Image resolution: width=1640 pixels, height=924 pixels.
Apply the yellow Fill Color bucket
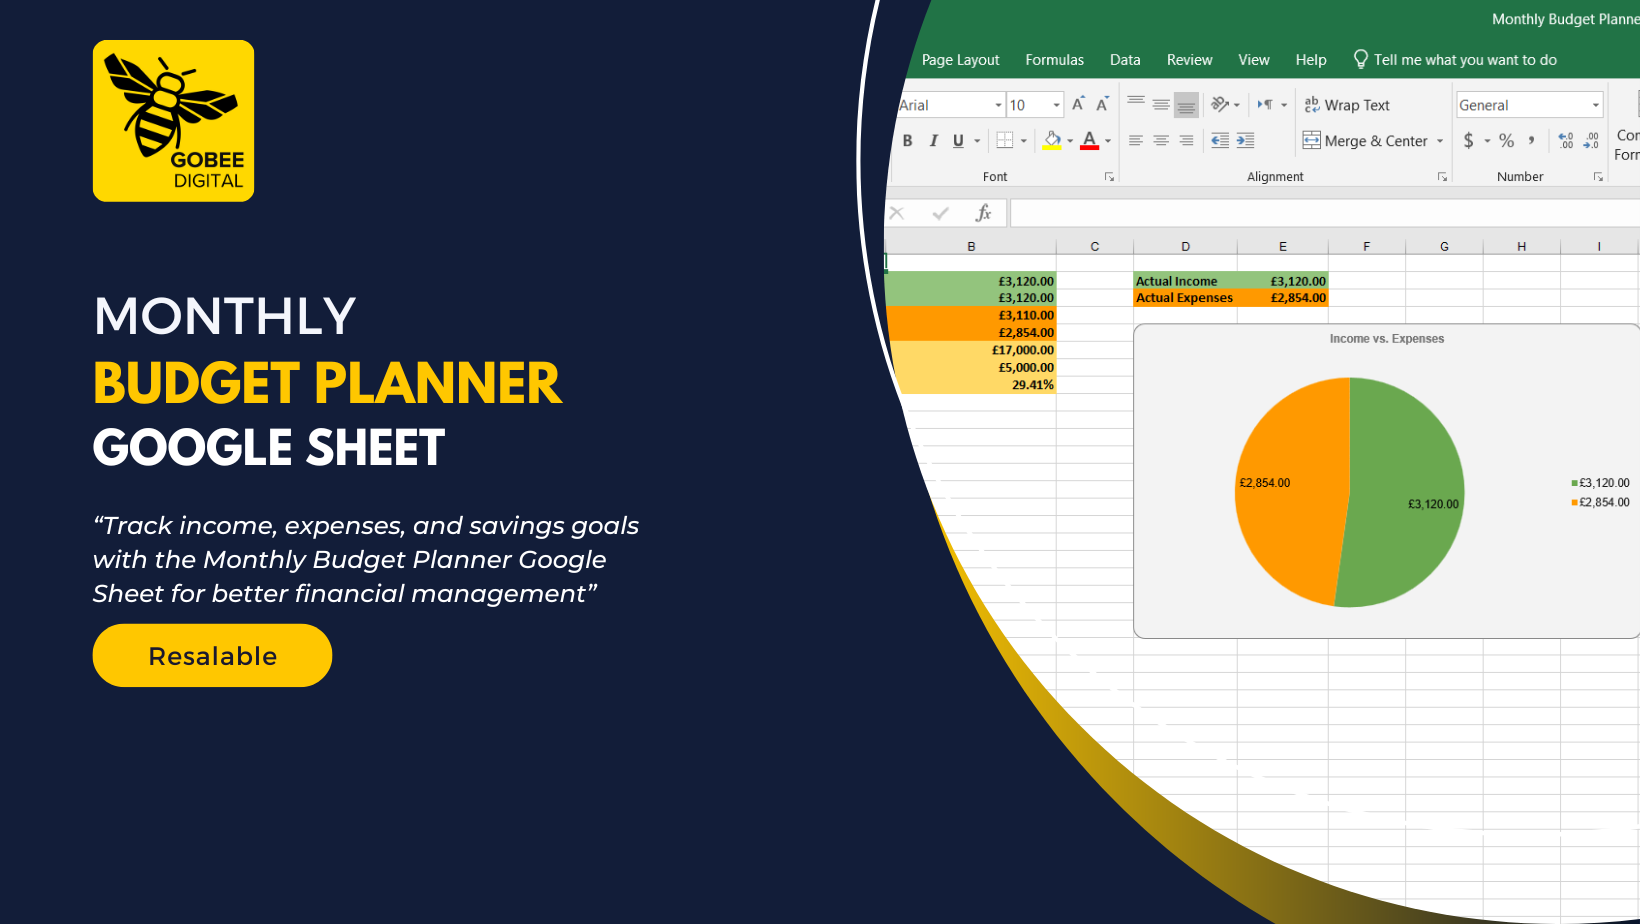tap(1052, 141)
